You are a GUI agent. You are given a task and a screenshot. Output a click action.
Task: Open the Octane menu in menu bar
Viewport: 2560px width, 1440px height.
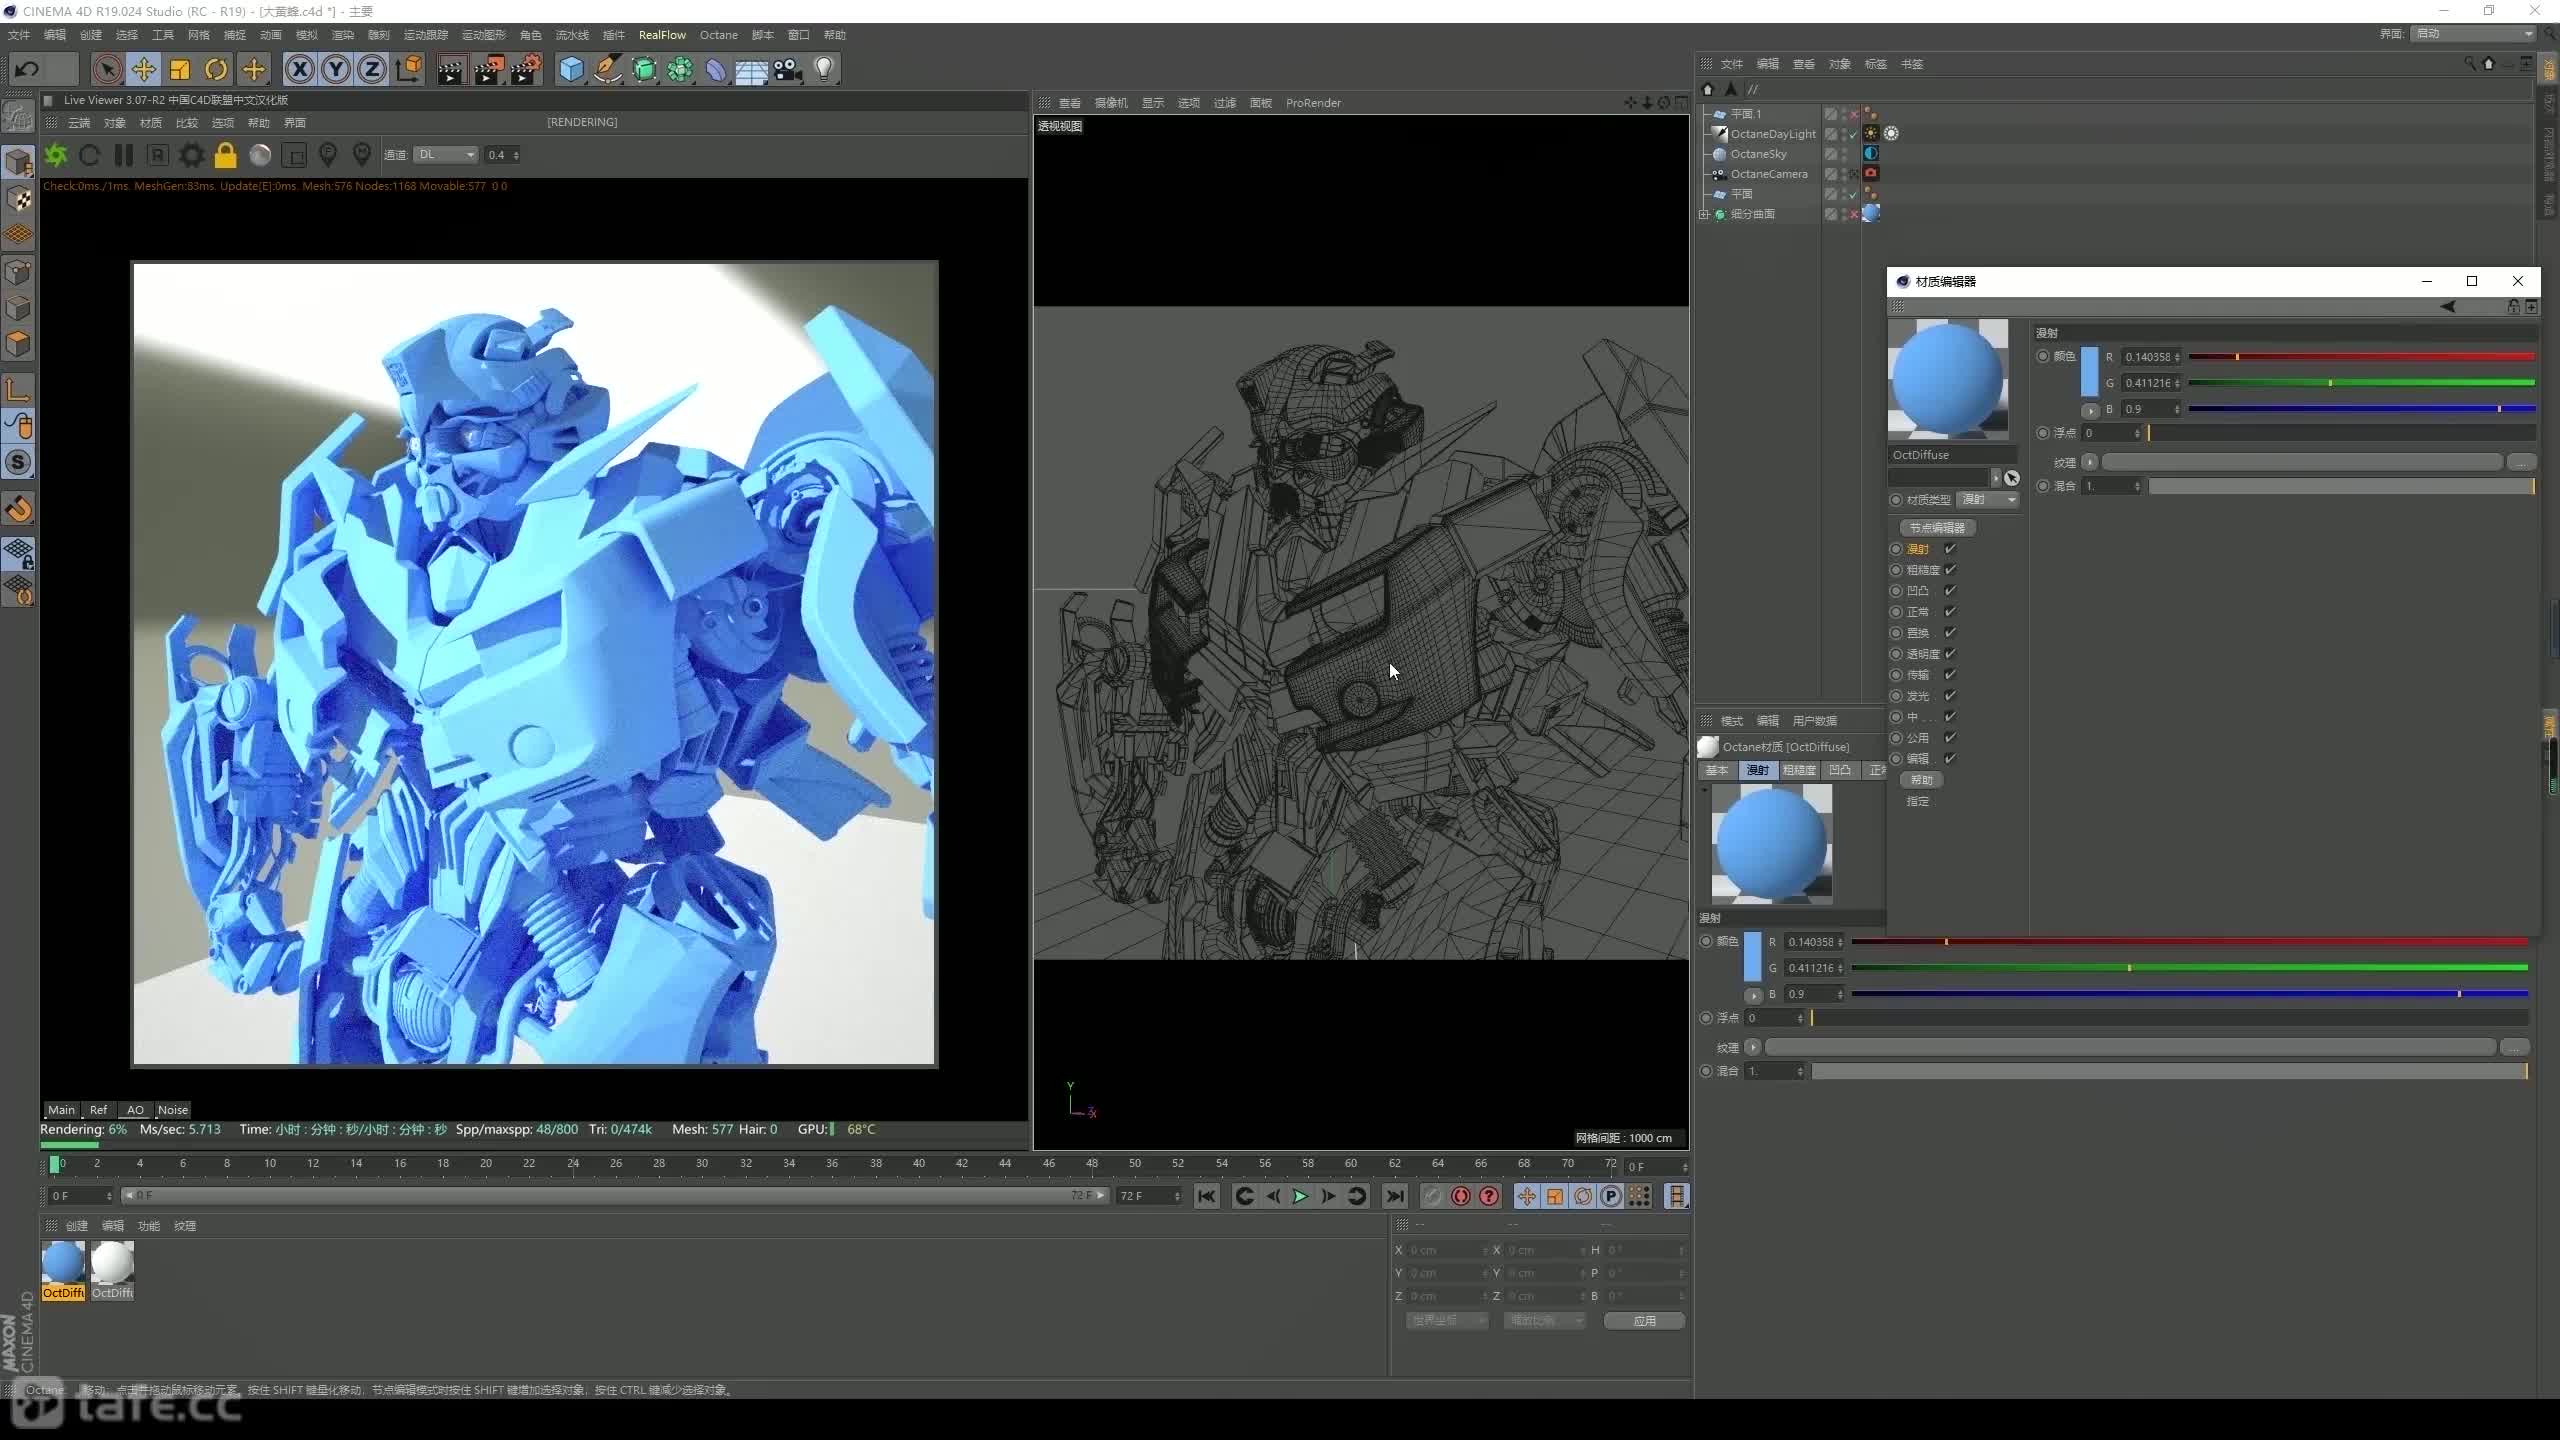[718, 35]
